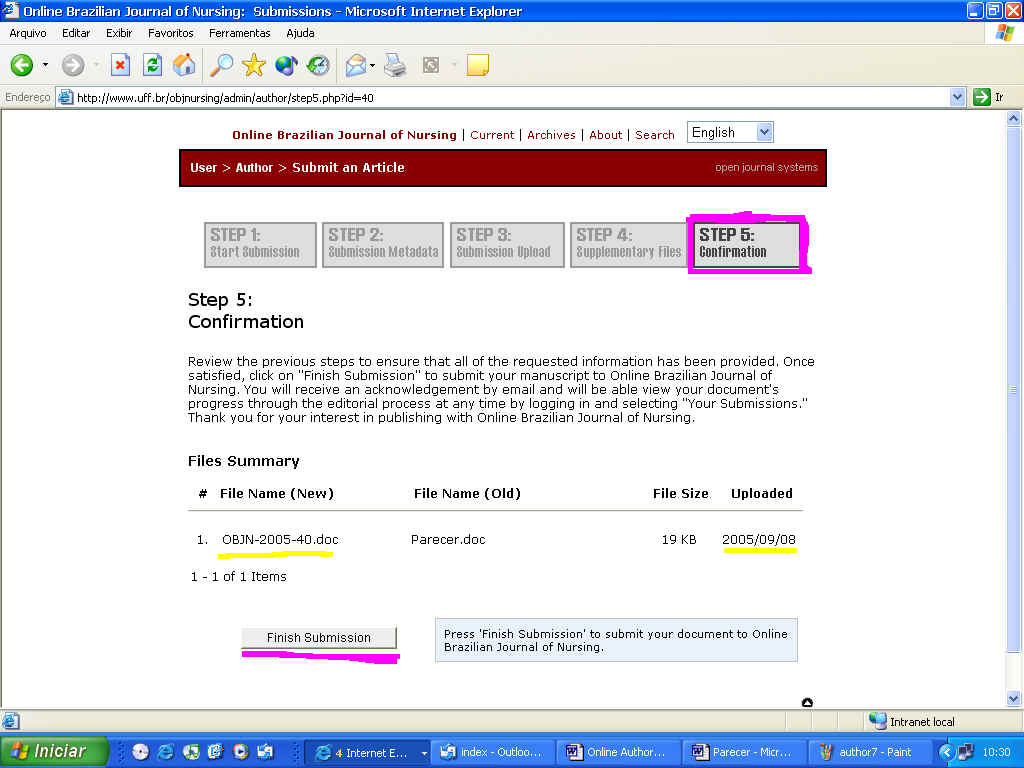Click the Finish Submission button
Viewport: 1024px width, 768px height.
tap(318, 638)
